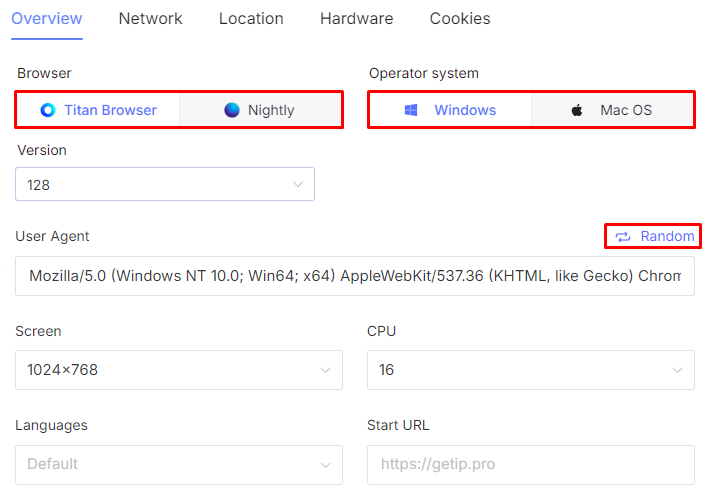Expand the Screen dropdown chevron
Image resolution: width=708 pixels, height=493 pixels.
[325, 370]
